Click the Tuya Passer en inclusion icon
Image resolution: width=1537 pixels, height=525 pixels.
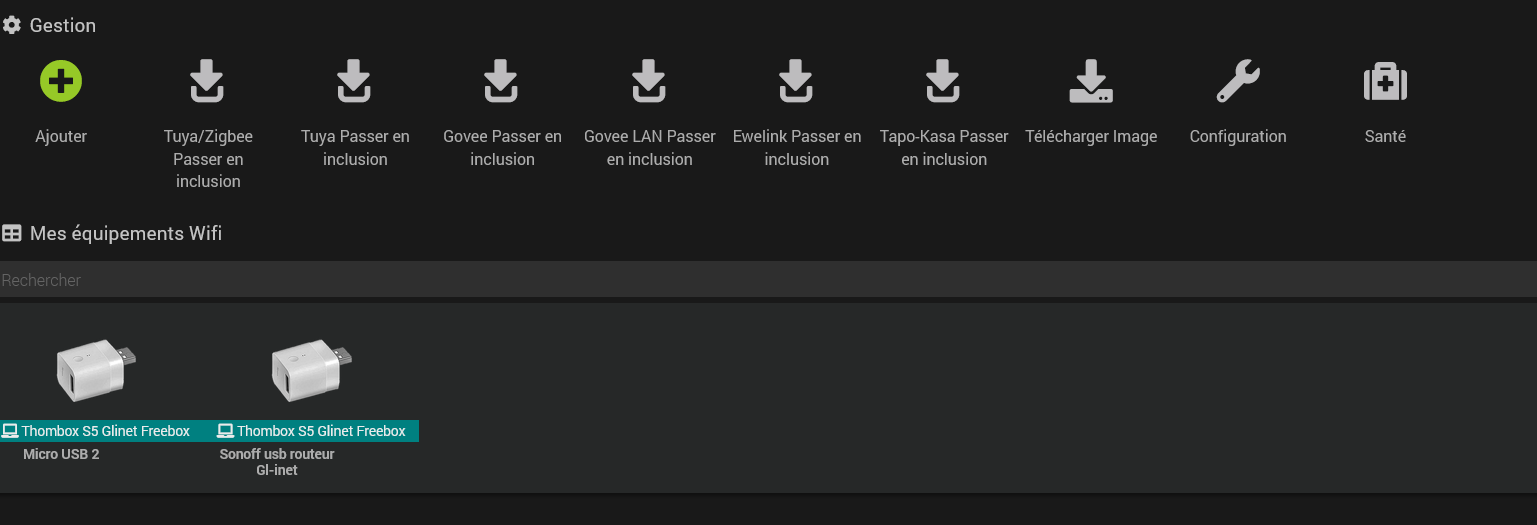tap(354, 81)
